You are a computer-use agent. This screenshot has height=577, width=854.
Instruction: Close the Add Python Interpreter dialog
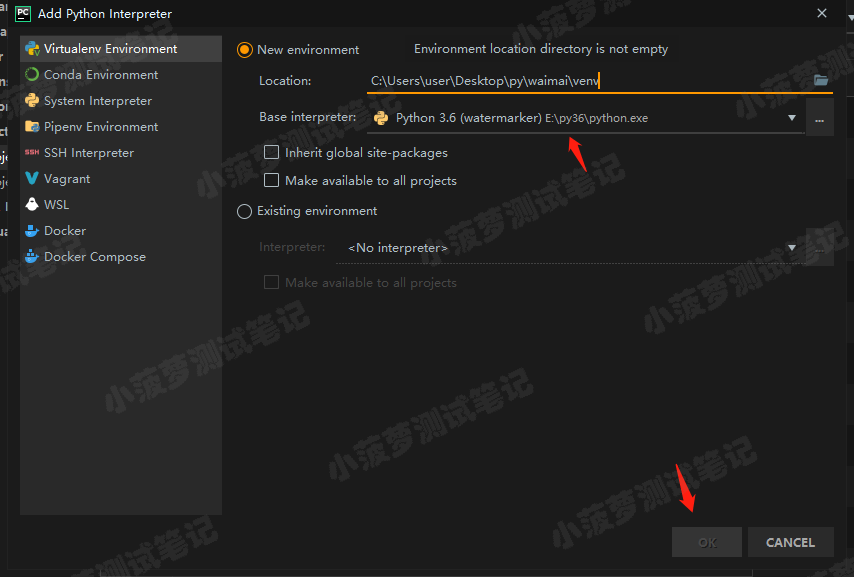[x=822, y=13]
